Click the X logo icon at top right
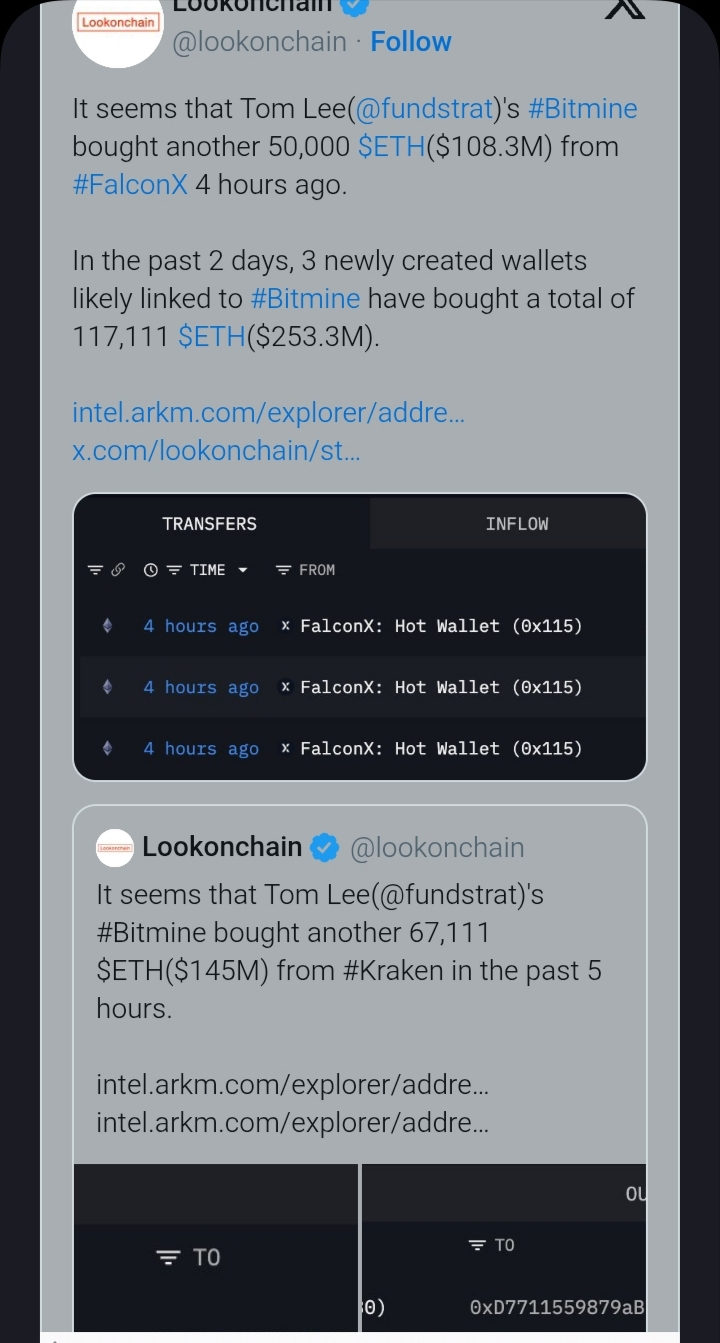The image size is (720, 1343). (x=626, y=8)
